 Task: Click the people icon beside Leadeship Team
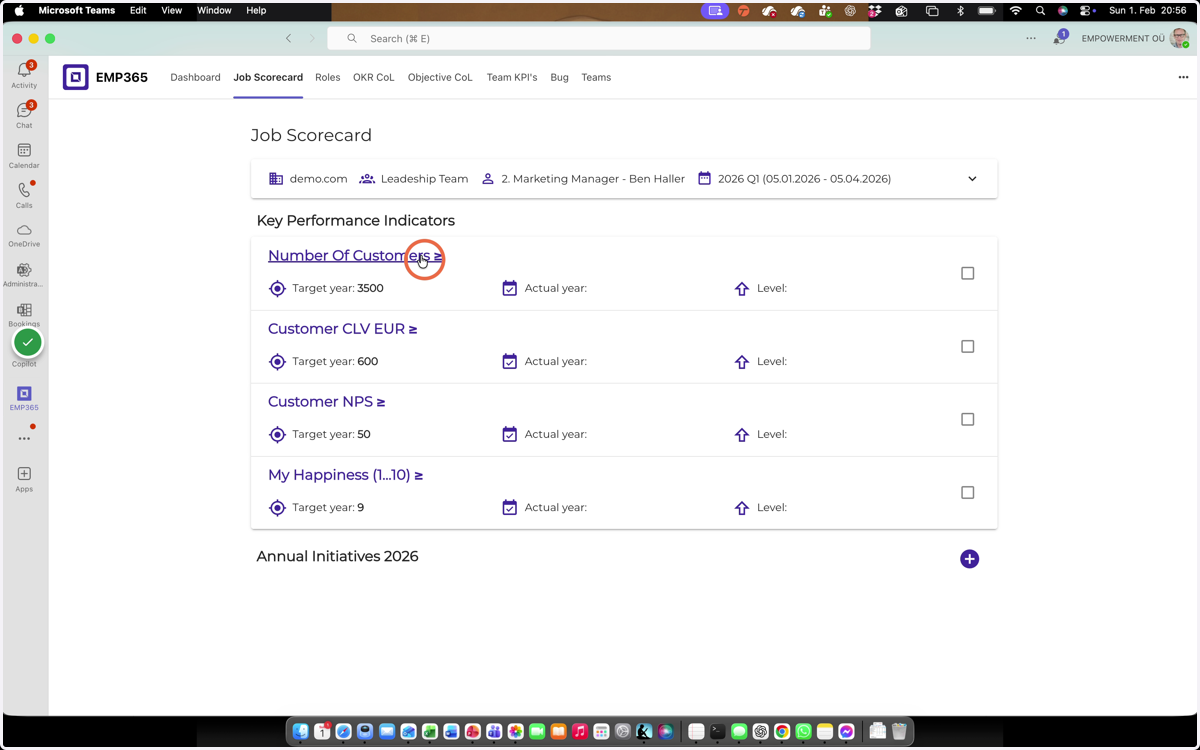pyautogui.click(x=367, y=178)
